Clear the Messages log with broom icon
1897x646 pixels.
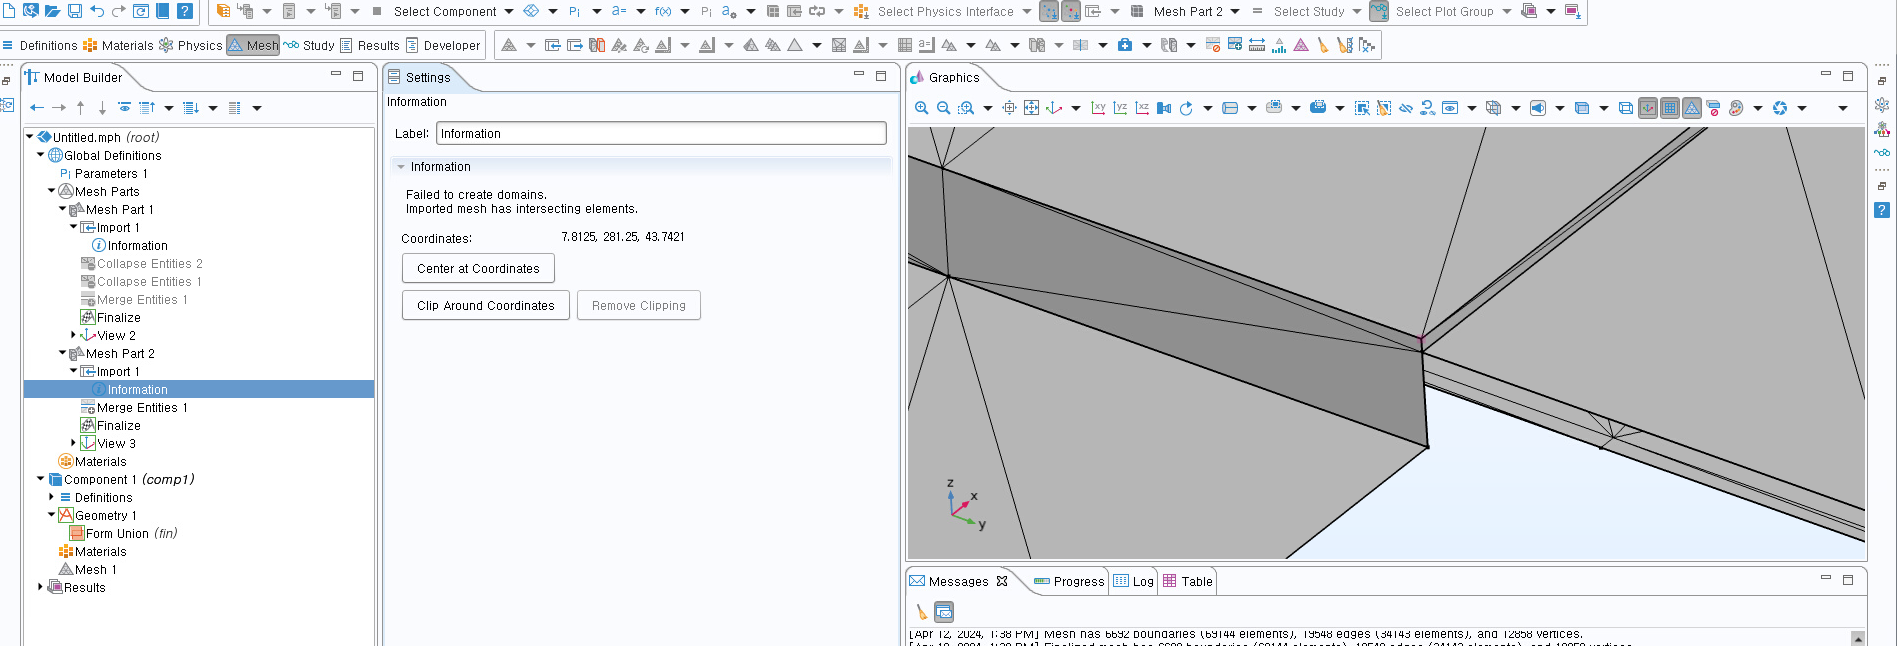tap(921, 611)
